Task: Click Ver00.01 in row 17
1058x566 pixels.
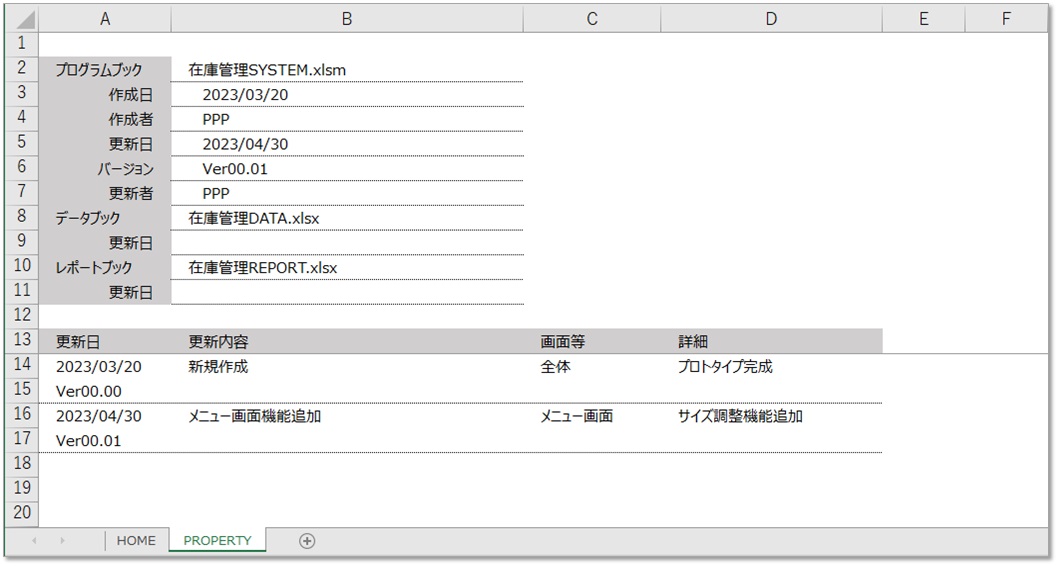Action: click(x=105, y=441)
